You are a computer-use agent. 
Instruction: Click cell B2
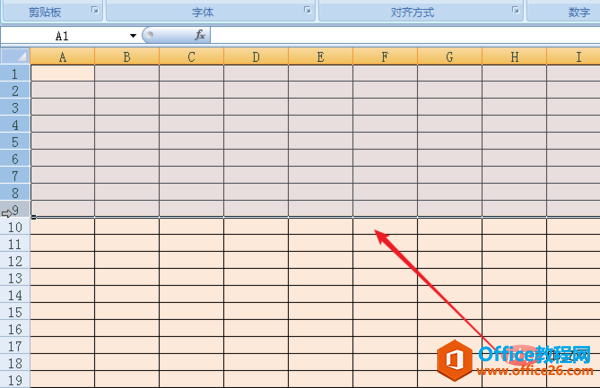click(127, 90)
